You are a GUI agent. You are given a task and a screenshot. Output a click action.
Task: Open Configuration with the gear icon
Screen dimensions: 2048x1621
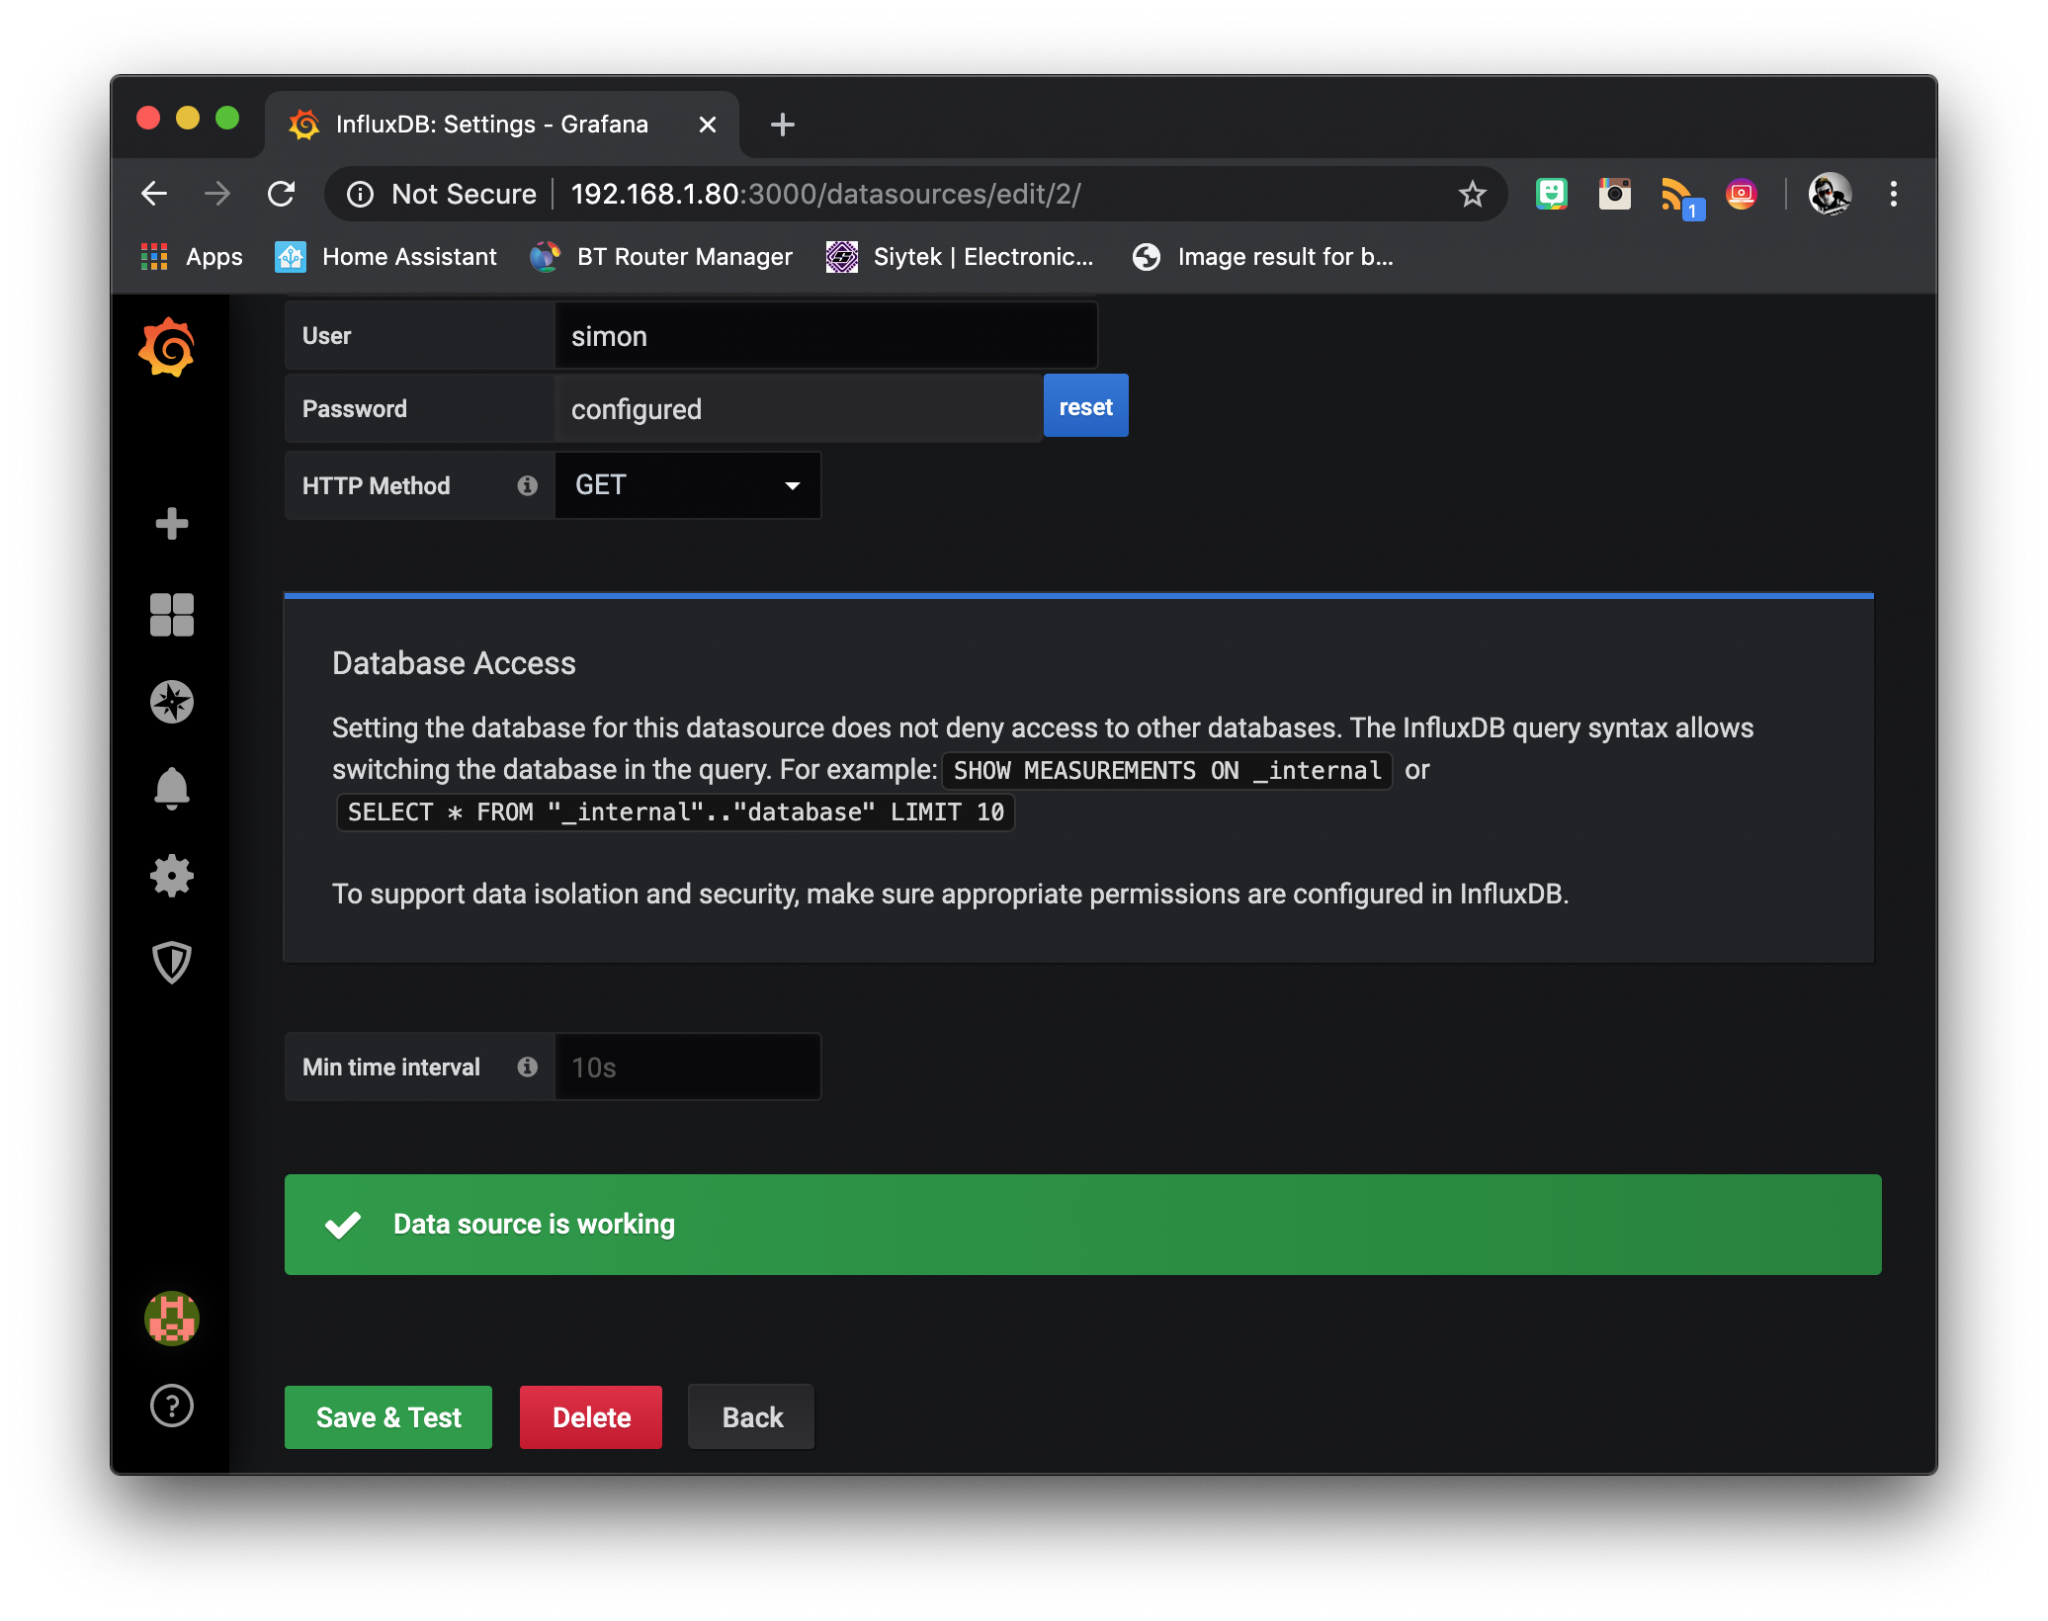(x=171, y=875)
